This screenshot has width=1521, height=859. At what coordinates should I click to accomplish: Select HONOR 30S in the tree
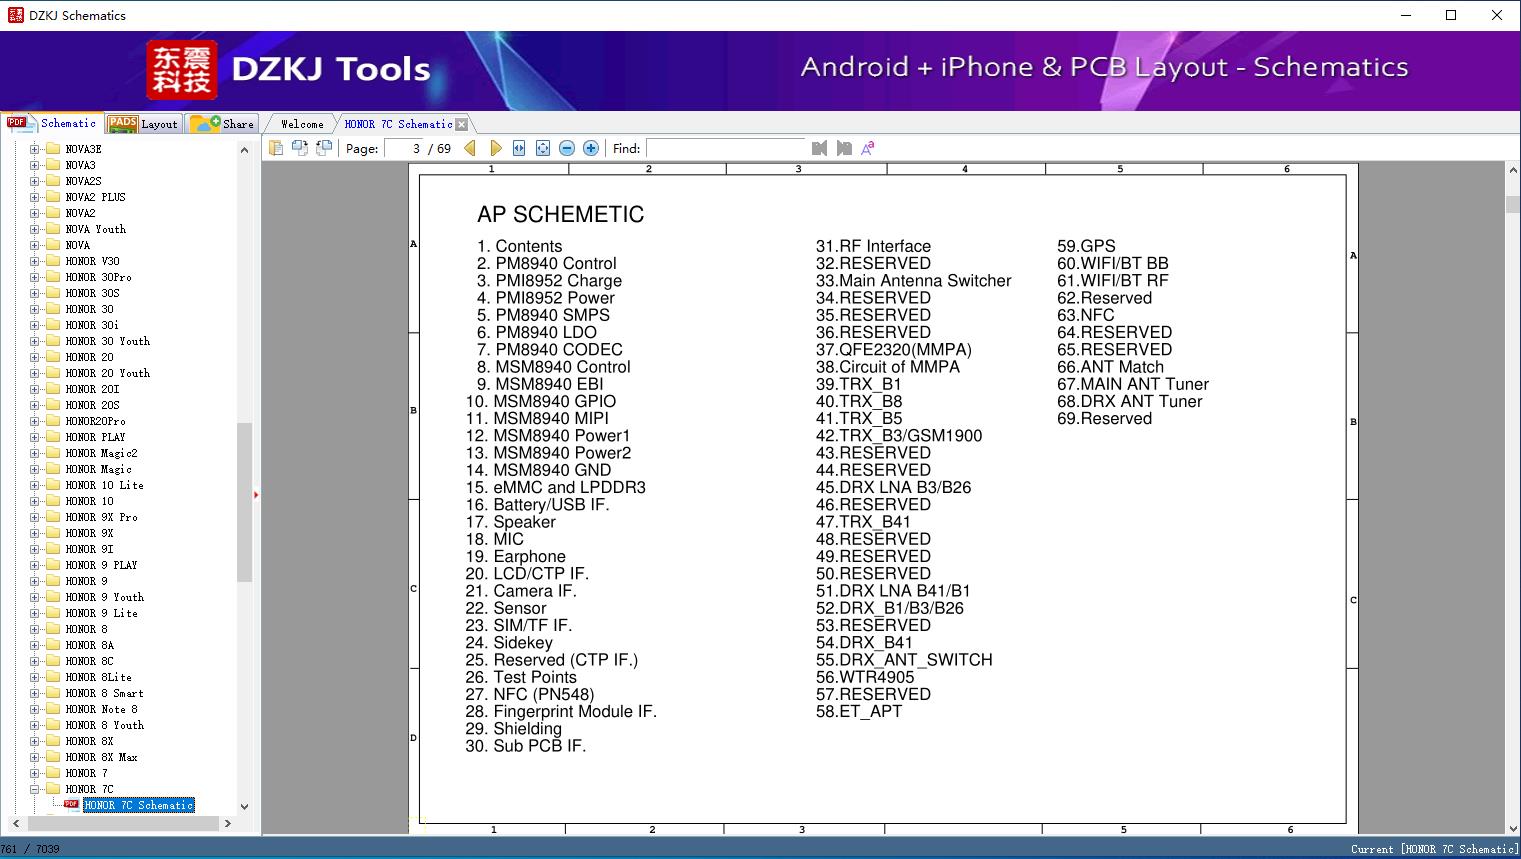point(92,293)
